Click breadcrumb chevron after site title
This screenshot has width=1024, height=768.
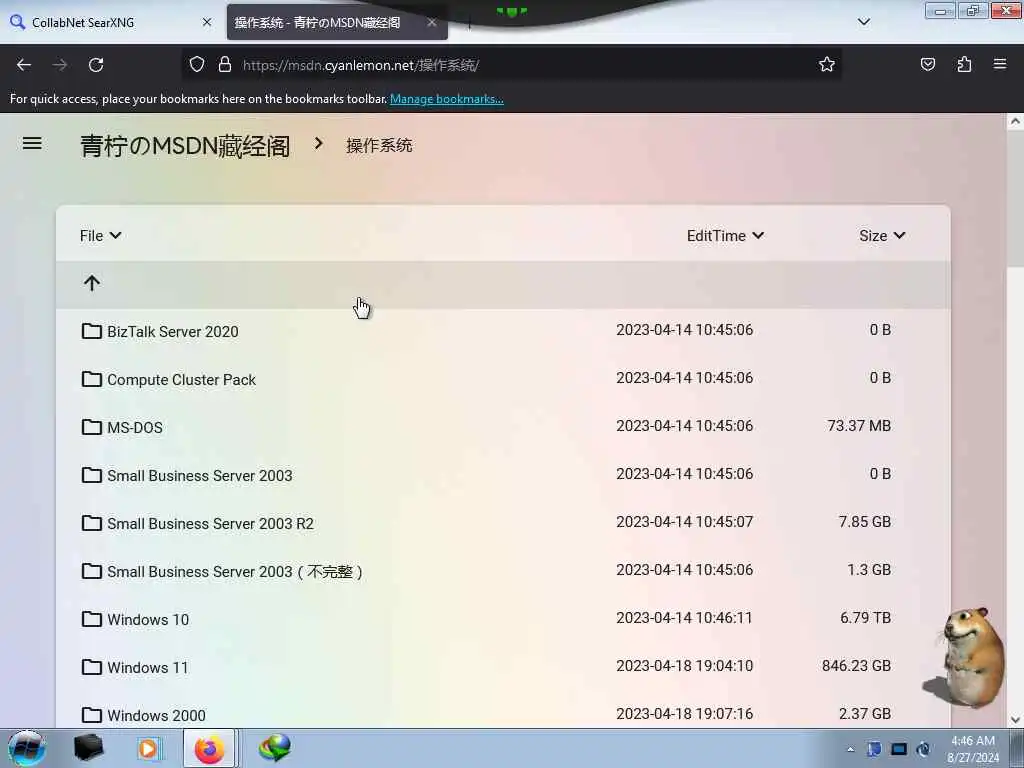click(x=318, y=143)
